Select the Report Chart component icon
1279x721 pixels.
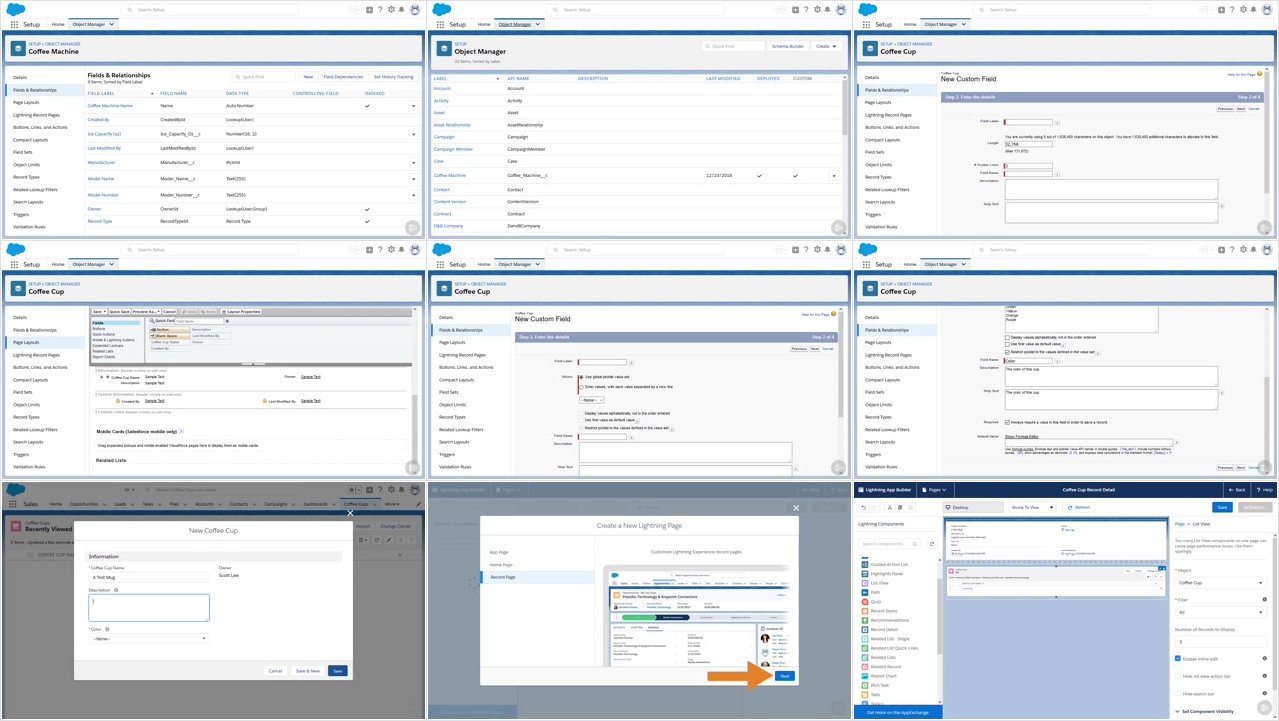[864, 675]
